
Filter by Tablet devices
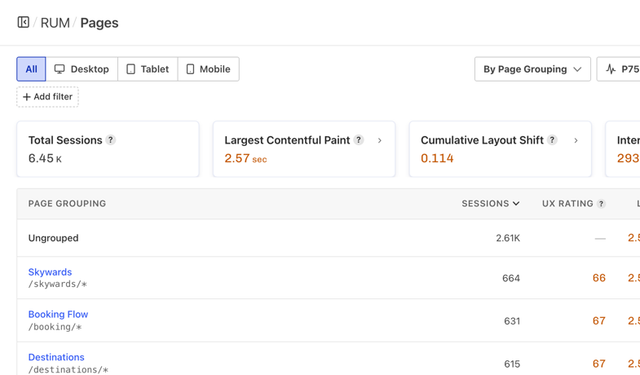(x=148, y=69)
